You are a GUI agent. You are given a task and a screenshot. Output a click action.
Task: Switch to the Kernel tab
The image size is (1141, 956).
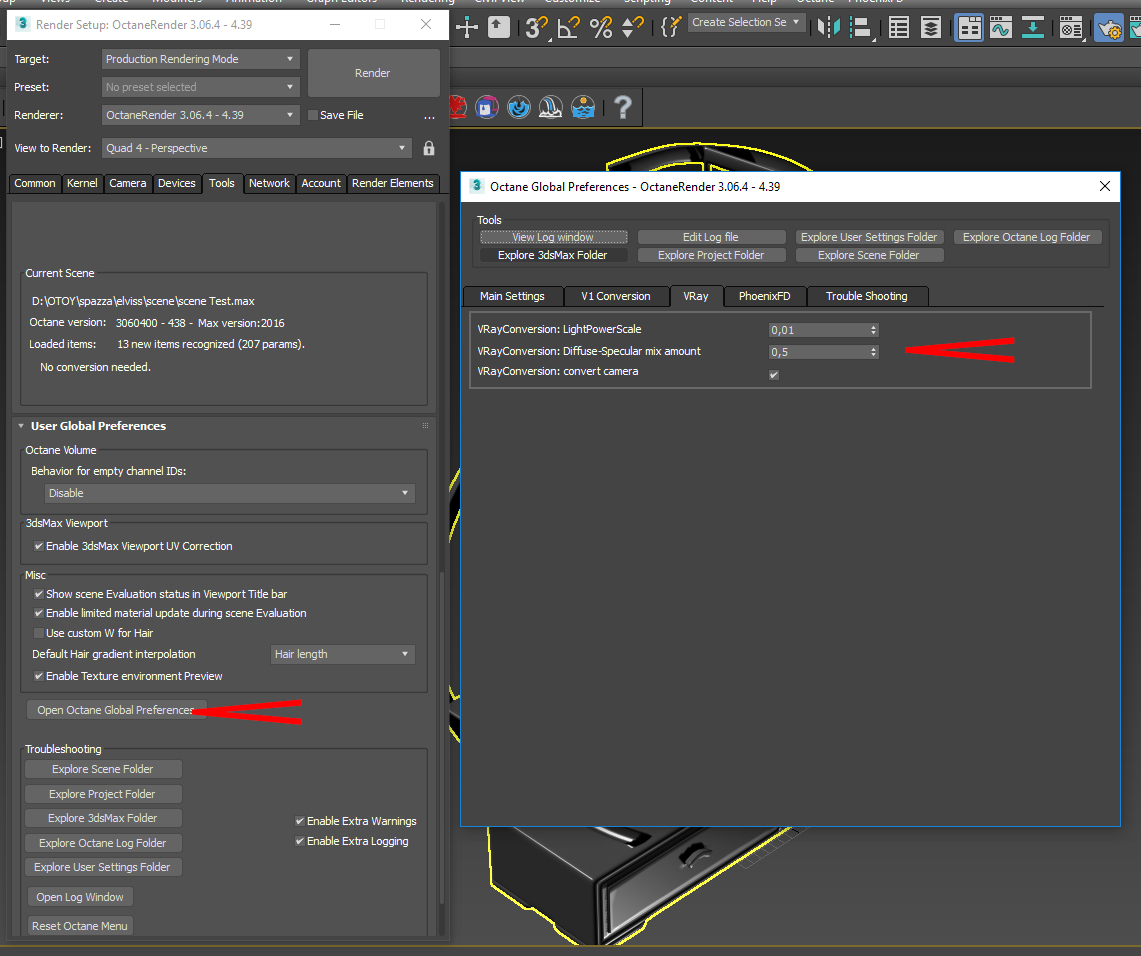(82, 183)
